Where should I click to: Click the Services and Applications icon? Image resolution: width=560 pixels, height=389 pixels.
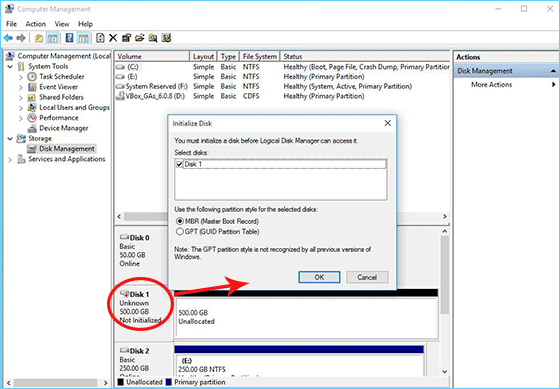pos(21,159)
